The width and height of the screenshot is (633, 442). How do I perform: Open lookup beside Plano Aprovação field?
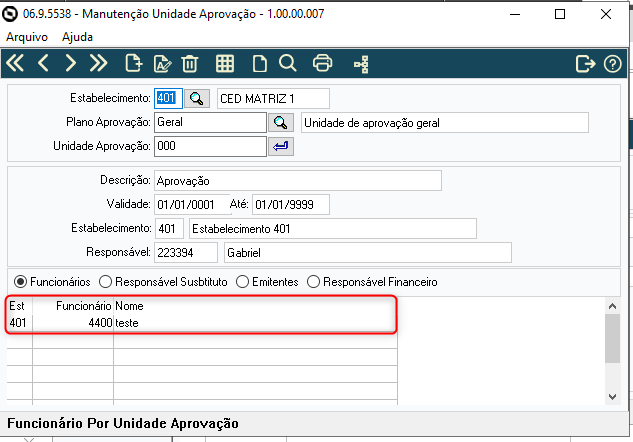pos(281,122)
